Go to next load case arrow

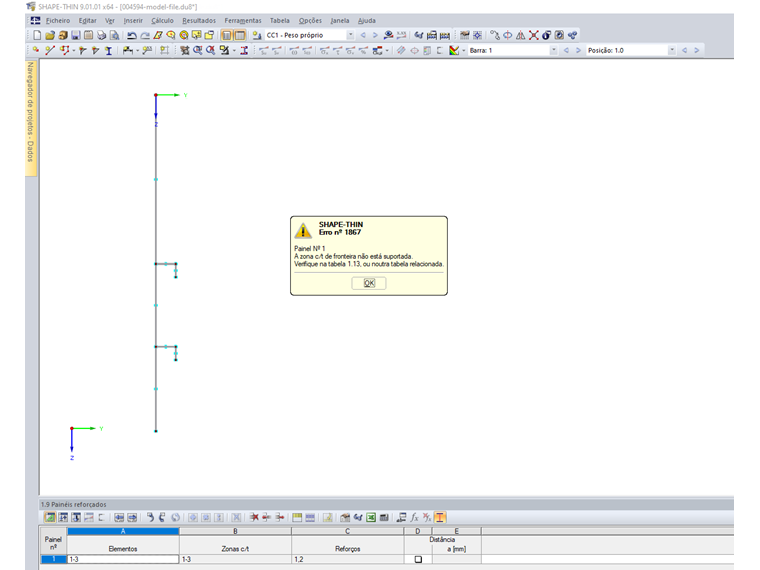(375, 35)
